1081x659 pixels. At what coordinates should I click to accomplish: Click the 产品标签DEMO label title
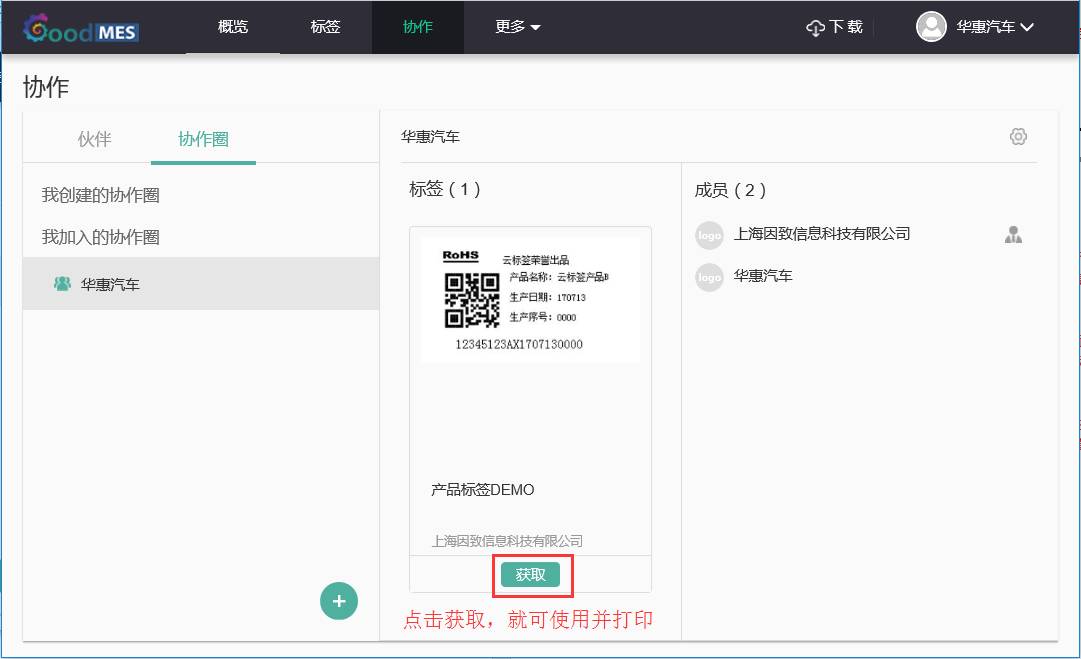(x=483, y=489)
